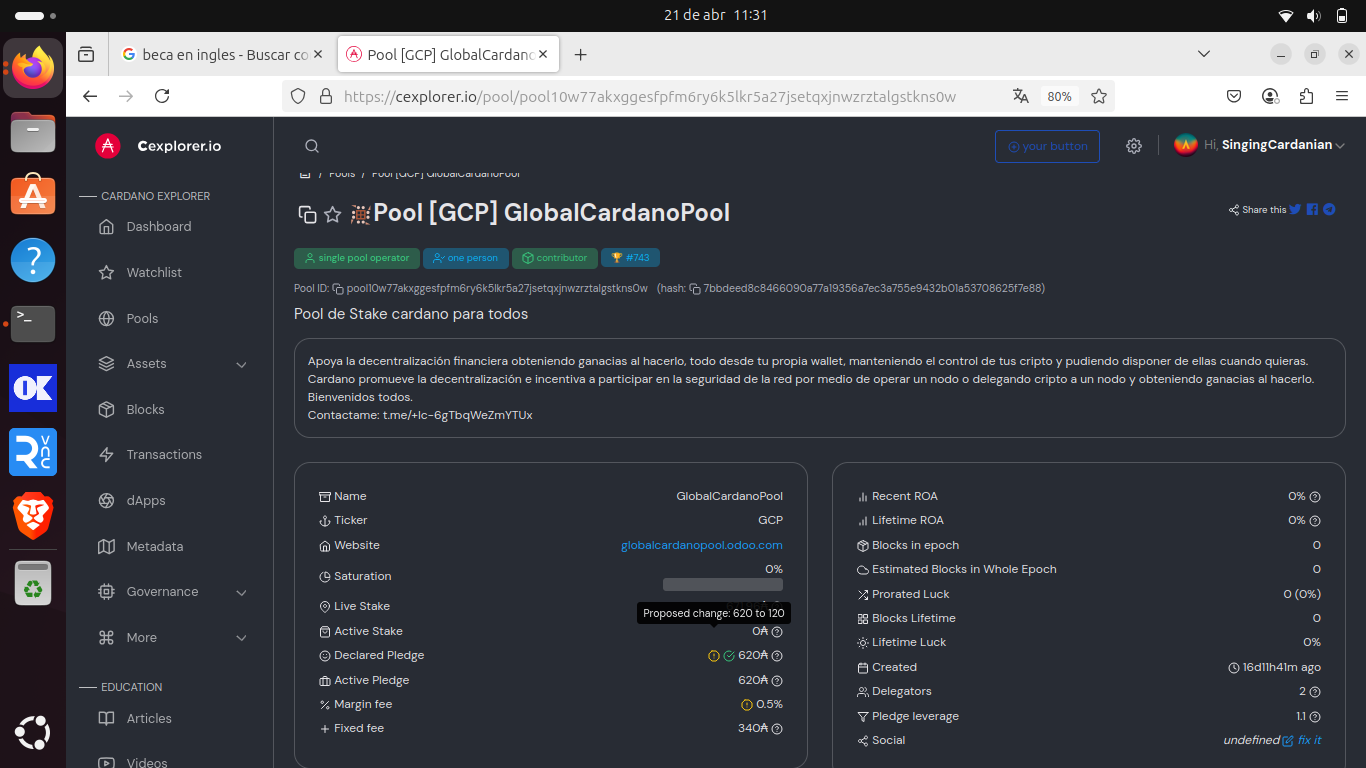The image size is (1366, 768).
Task: Copy the pool hash with its copy icon
Action: click(x=695, y=289)
